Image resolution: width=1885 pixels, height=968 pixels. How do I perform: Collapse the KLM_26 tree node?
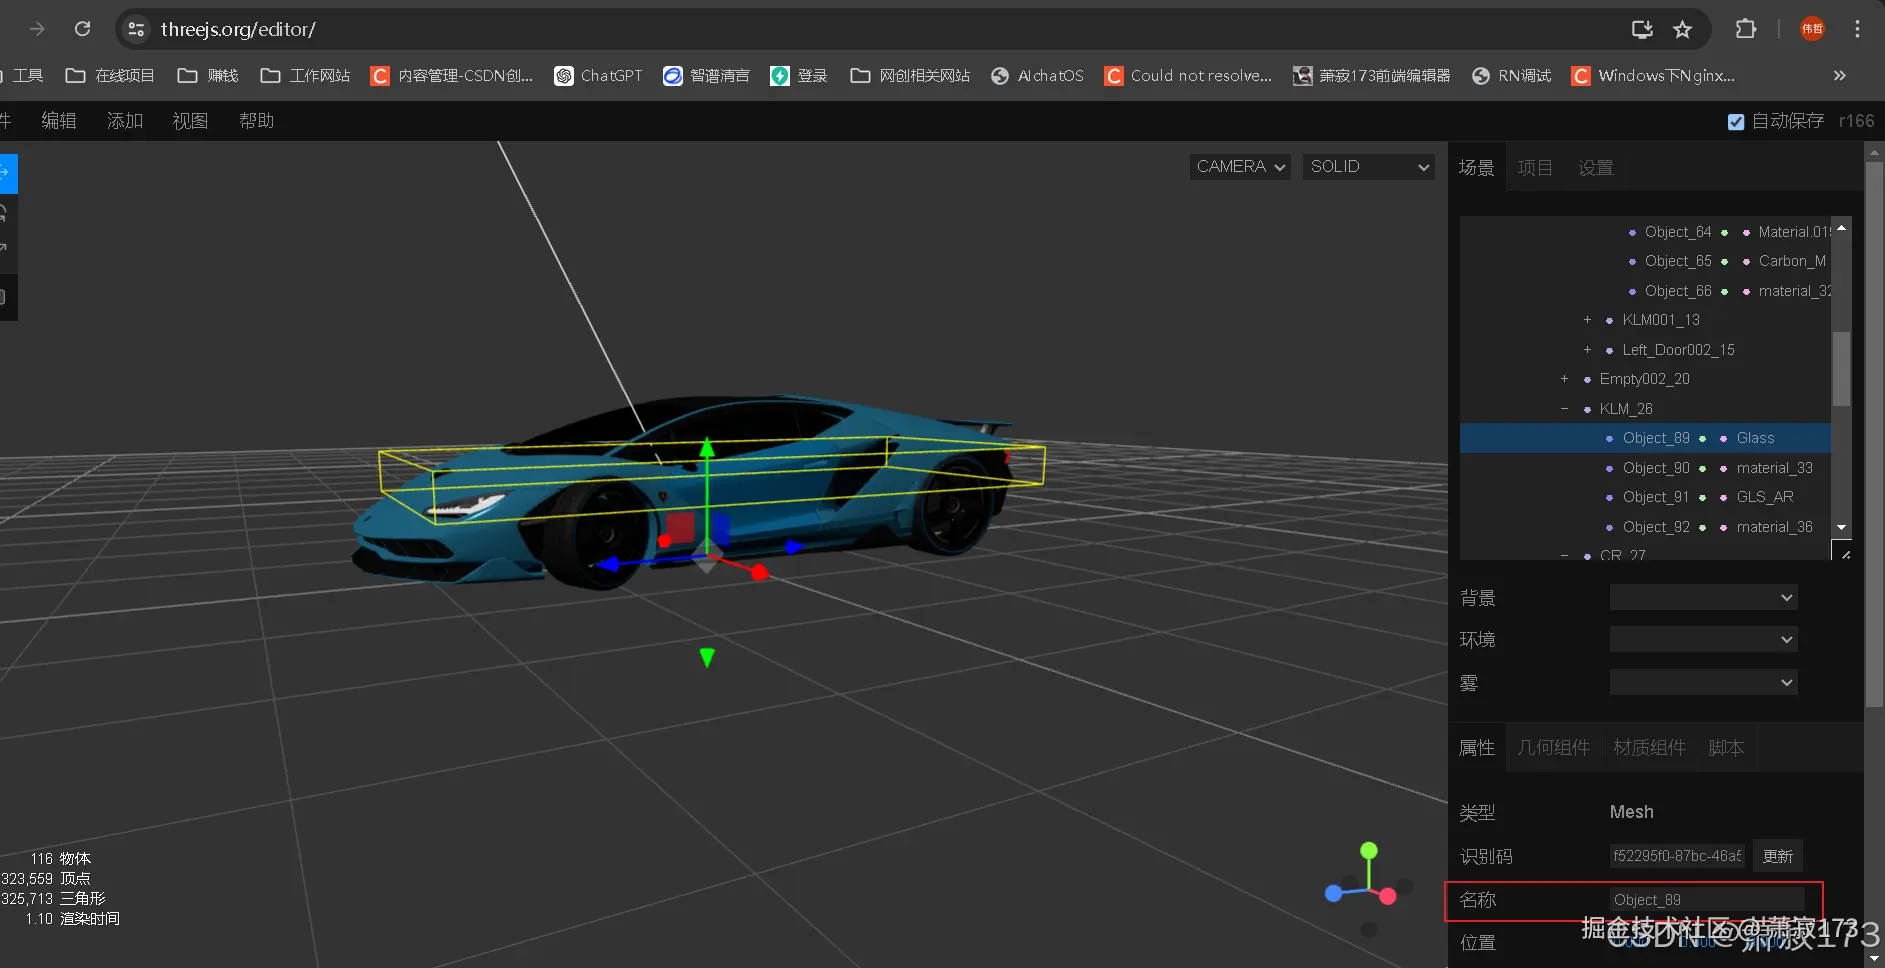(1565, 409)
